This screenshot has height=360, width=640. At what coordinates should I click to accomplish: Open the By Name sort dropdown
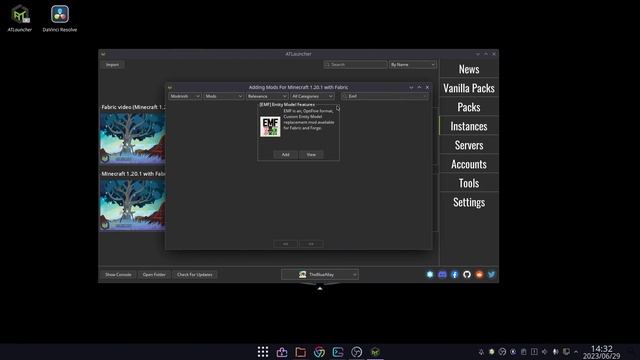point(412,64)
